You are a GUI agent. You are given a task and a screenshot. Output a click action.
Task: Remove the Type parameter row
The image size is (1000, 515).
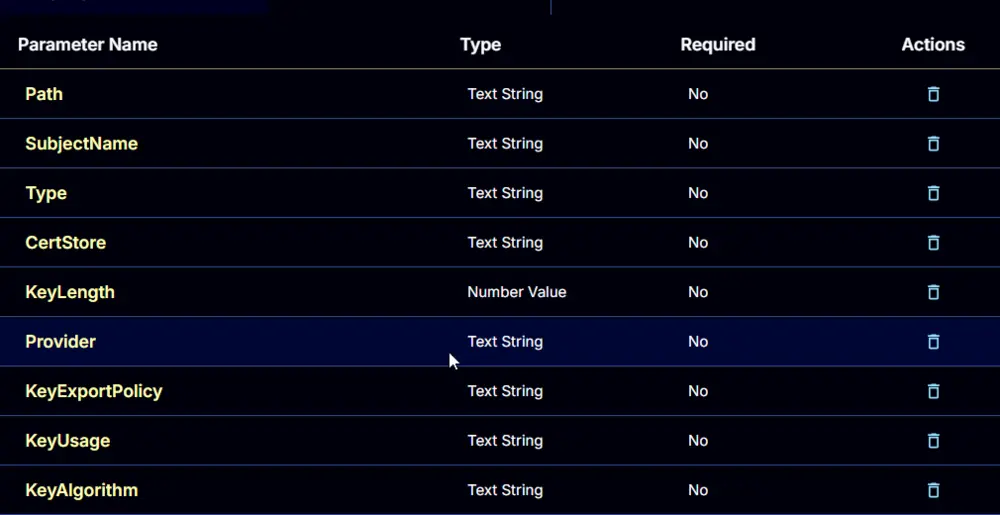933,193
